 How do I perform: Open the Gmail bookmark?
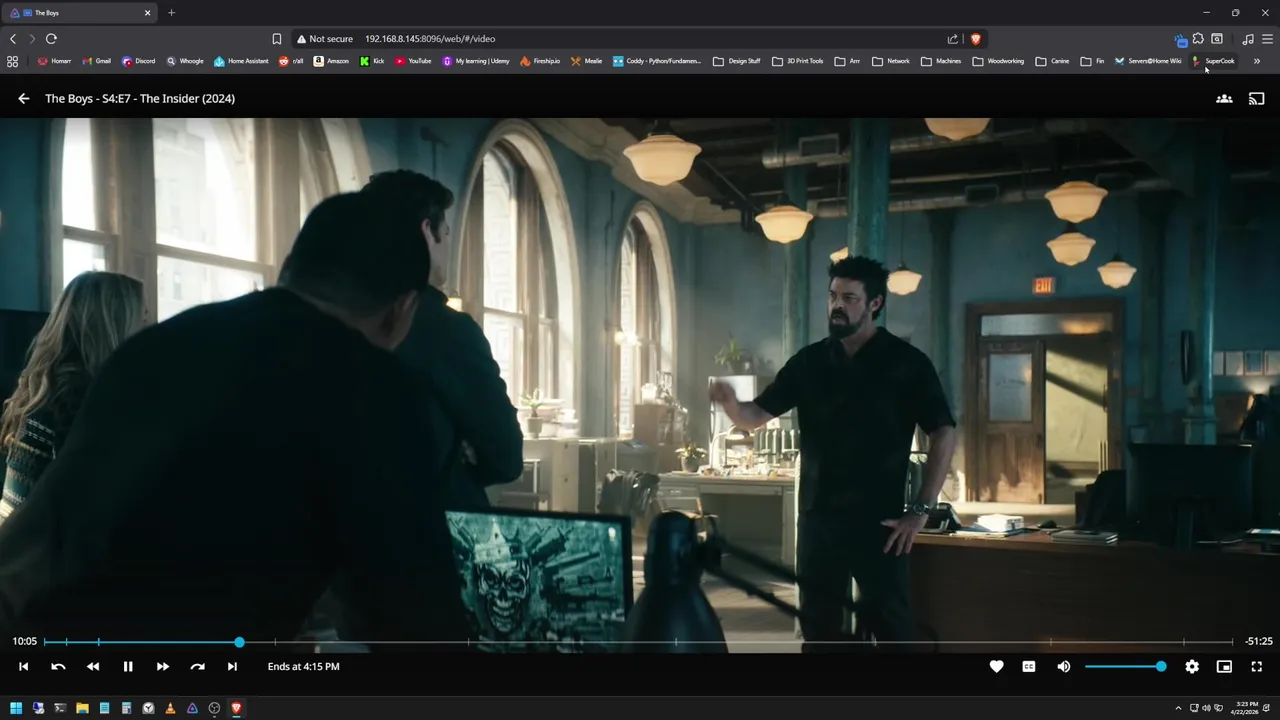(96, 61)
